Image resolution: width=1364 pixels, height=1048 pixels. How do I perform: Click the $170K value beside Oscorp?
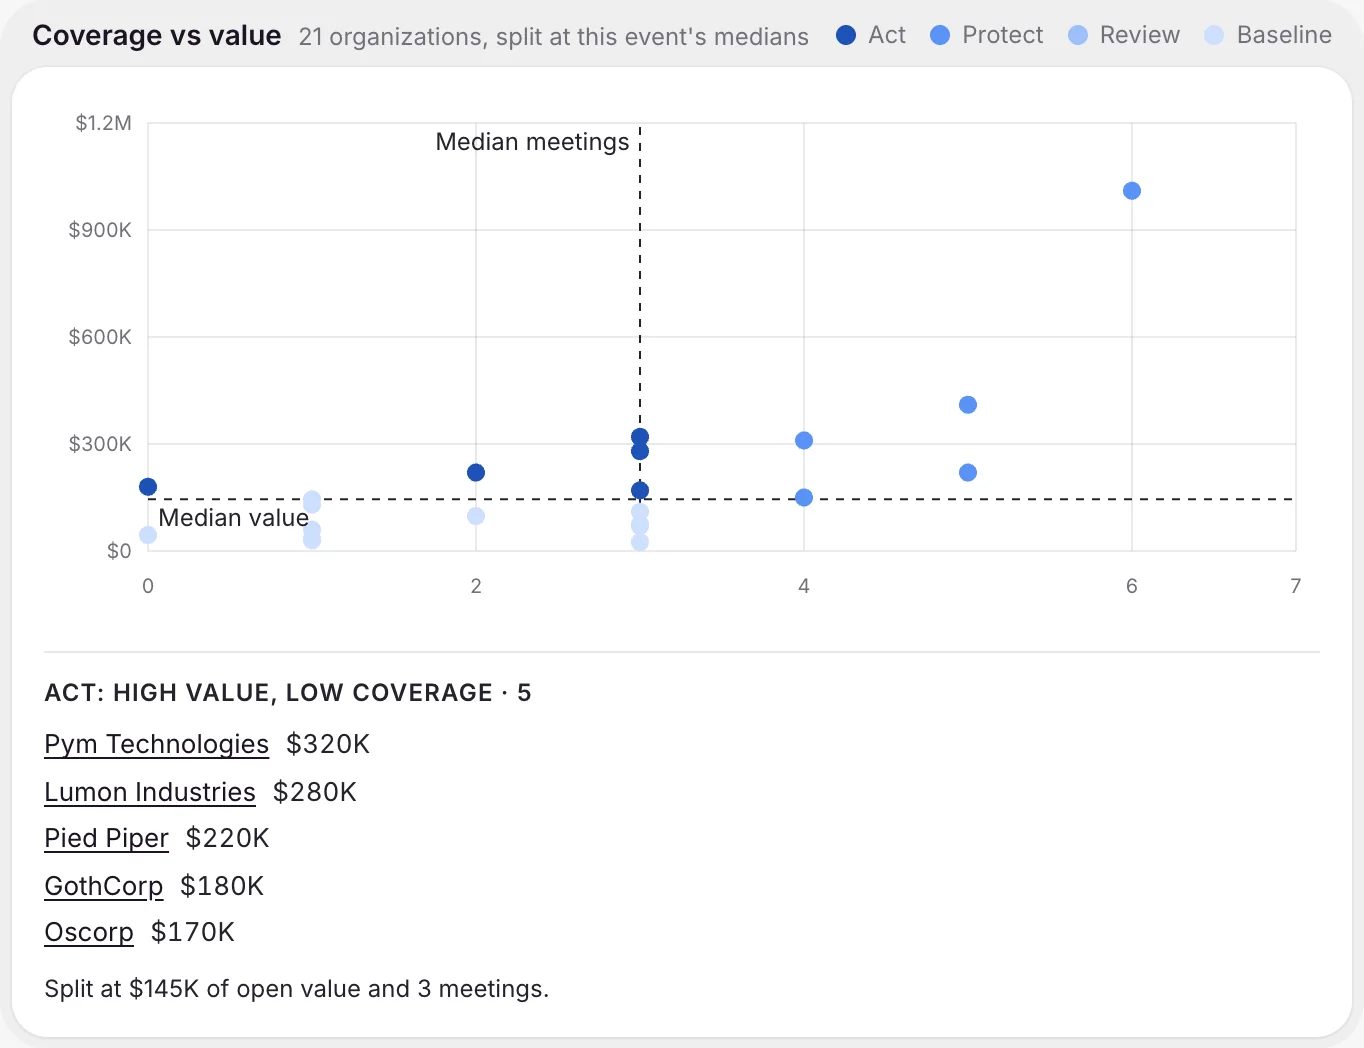point(193,932)
